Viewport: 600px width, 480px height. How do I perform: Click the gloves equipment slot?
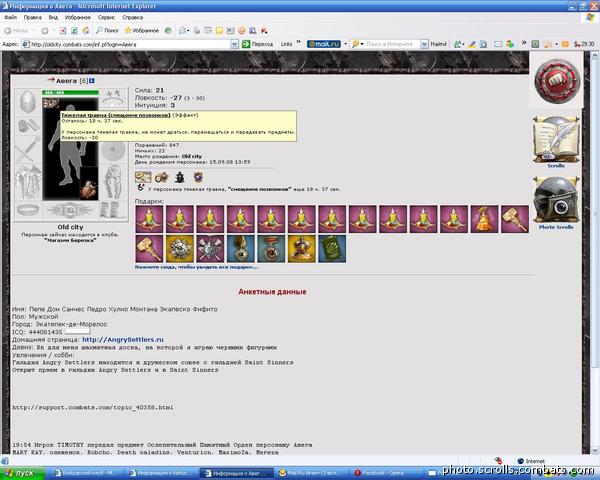point(28,126)
